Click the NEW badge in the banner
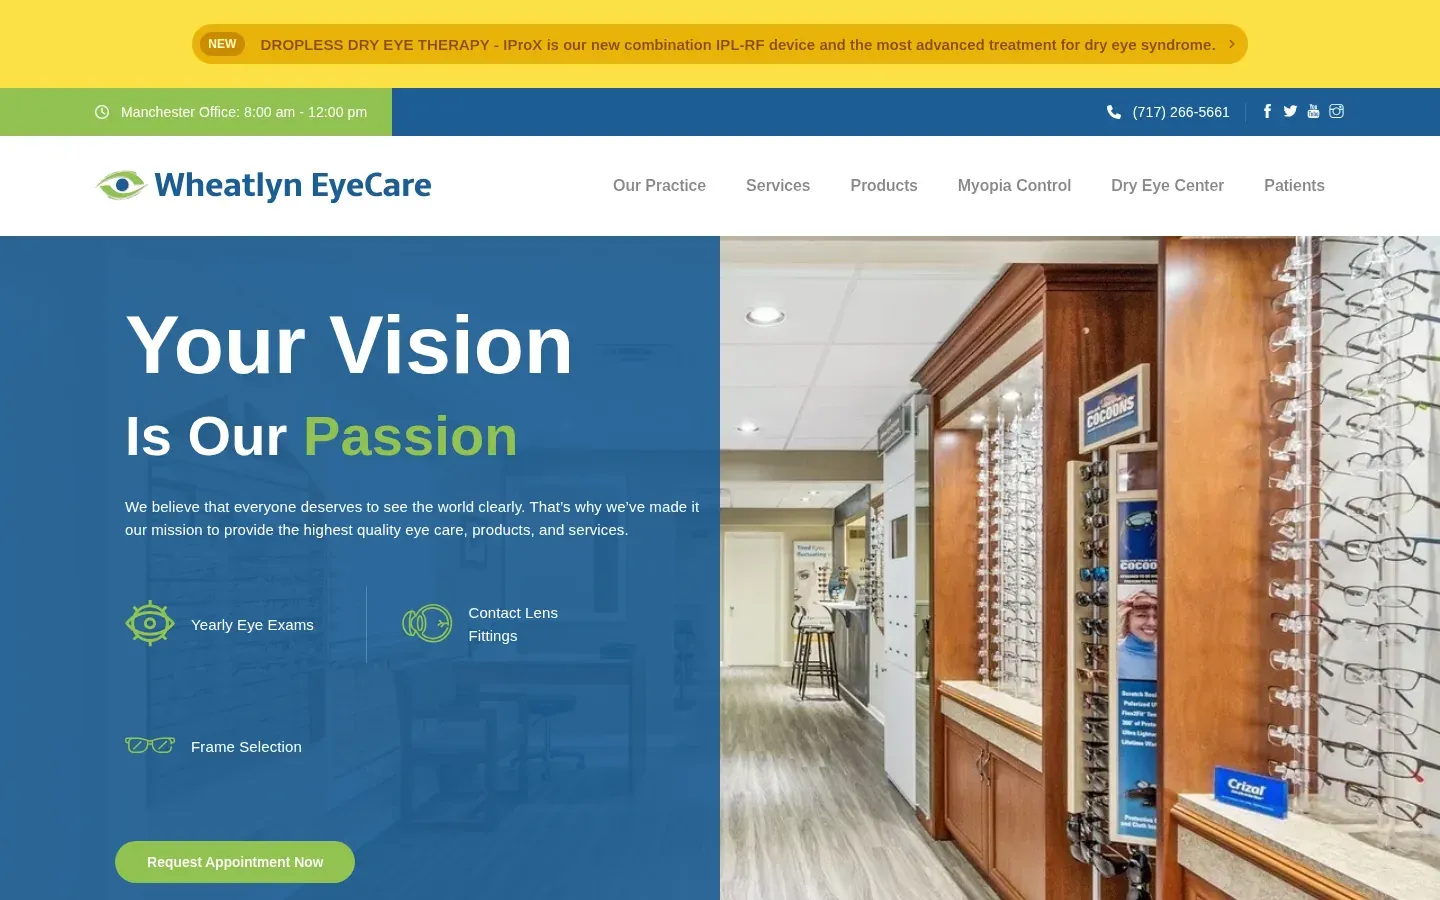The height and width of the screenshot is (900, 1440). (x=222, y=44)
